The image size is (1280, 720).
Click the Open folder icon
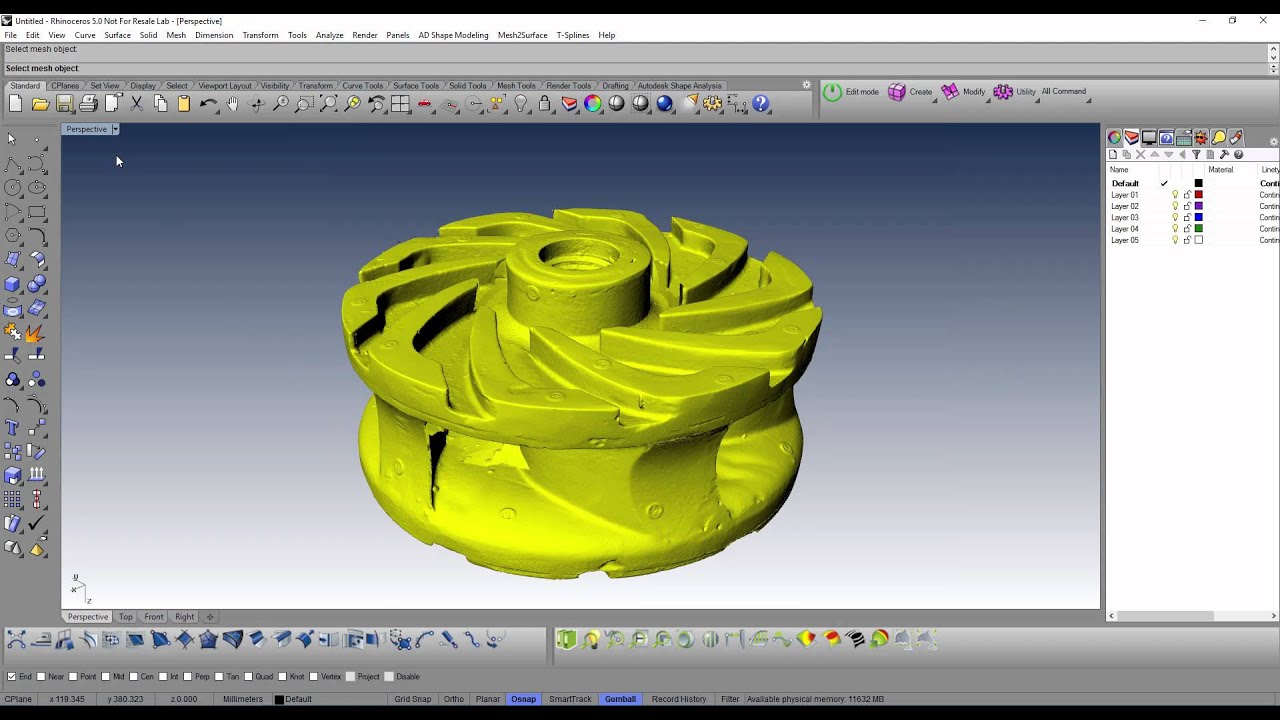(x=40, y=104)
